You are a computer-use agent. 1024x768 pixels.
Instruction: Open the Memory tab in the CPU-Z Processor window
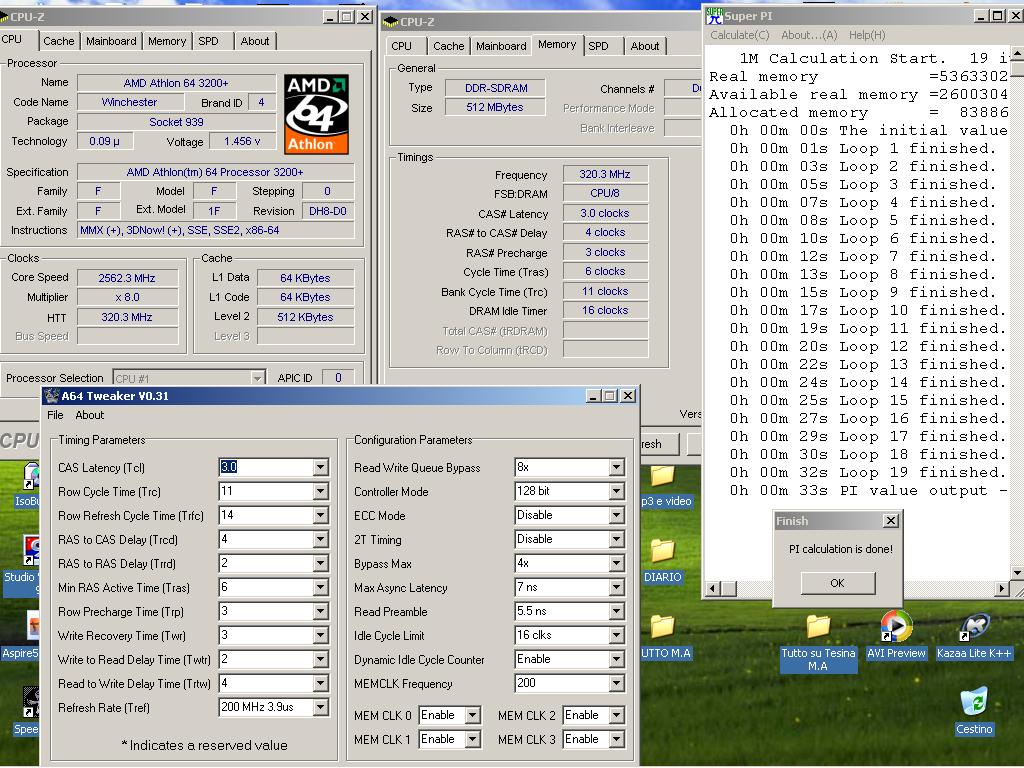(x=167, y=41)
